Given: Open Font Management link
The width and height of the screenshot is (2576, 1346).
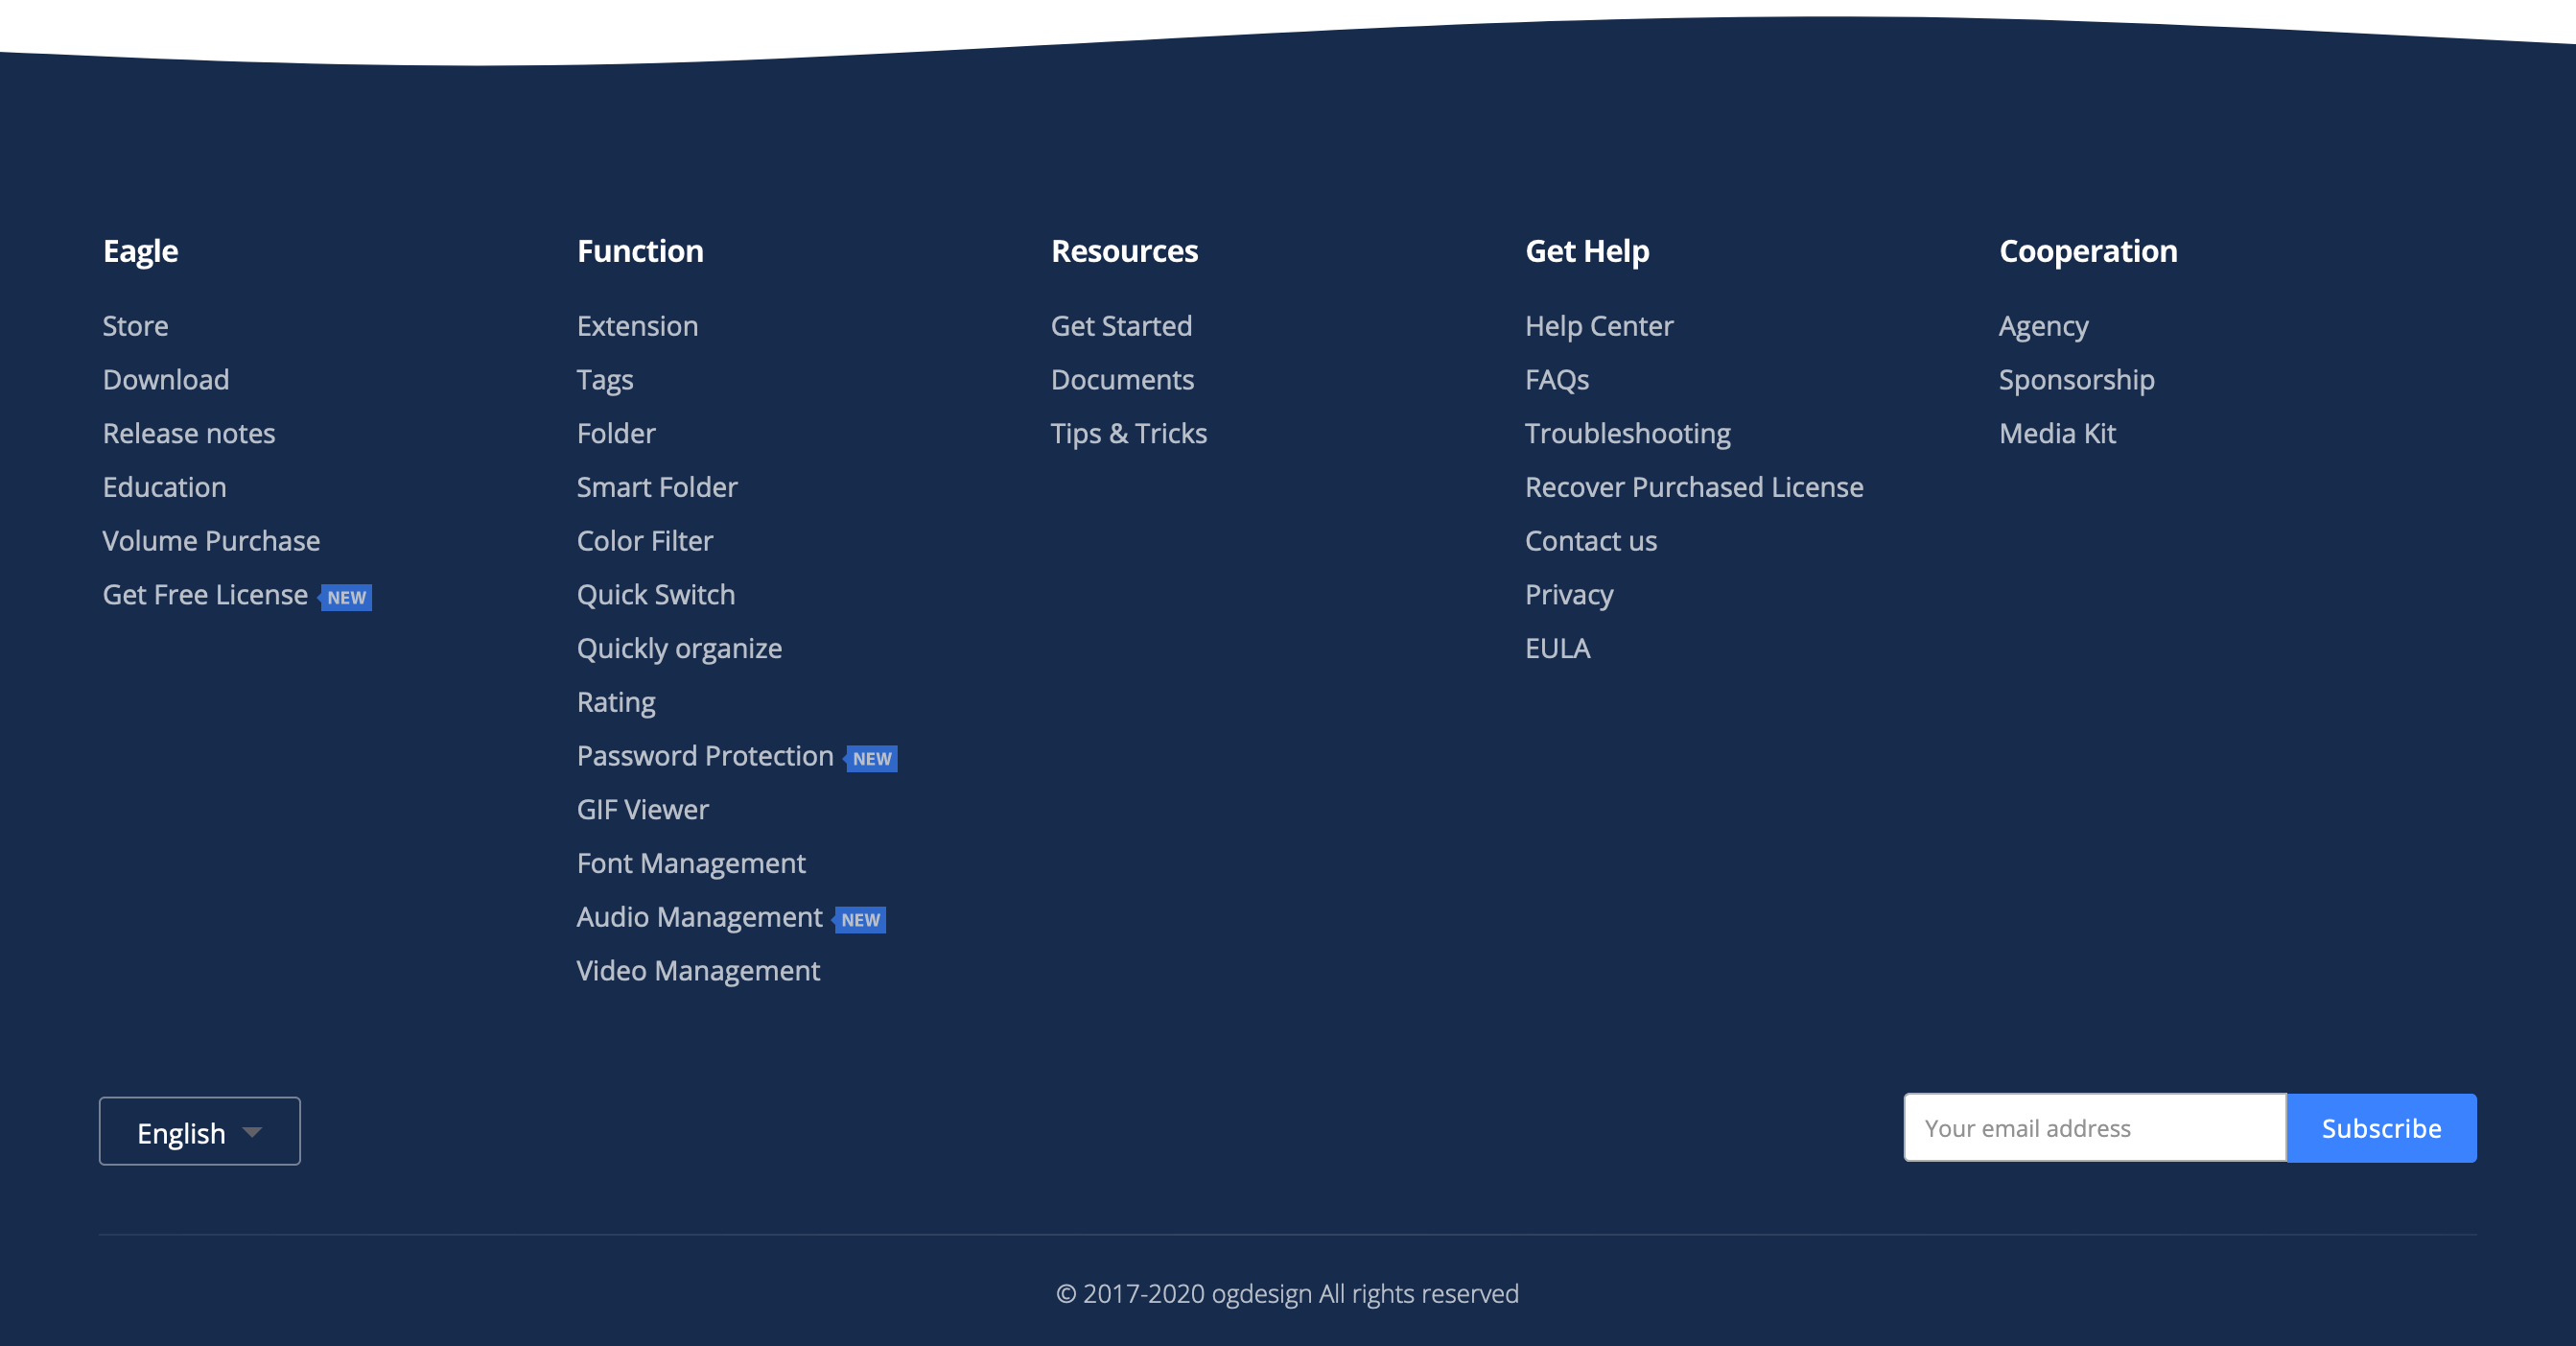Looking at the screenshot, I should (x=691, y=863).
